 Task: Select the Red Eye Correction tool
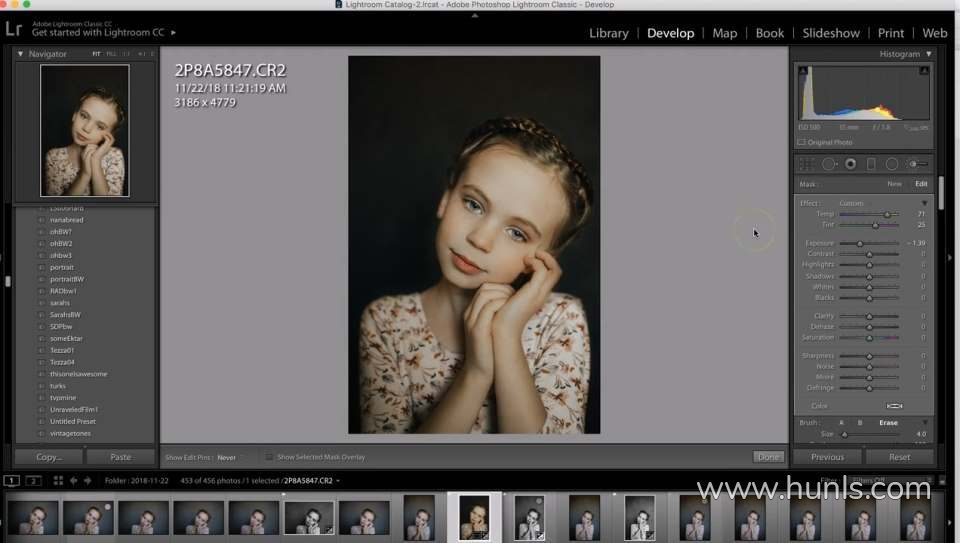pos(850,164)
